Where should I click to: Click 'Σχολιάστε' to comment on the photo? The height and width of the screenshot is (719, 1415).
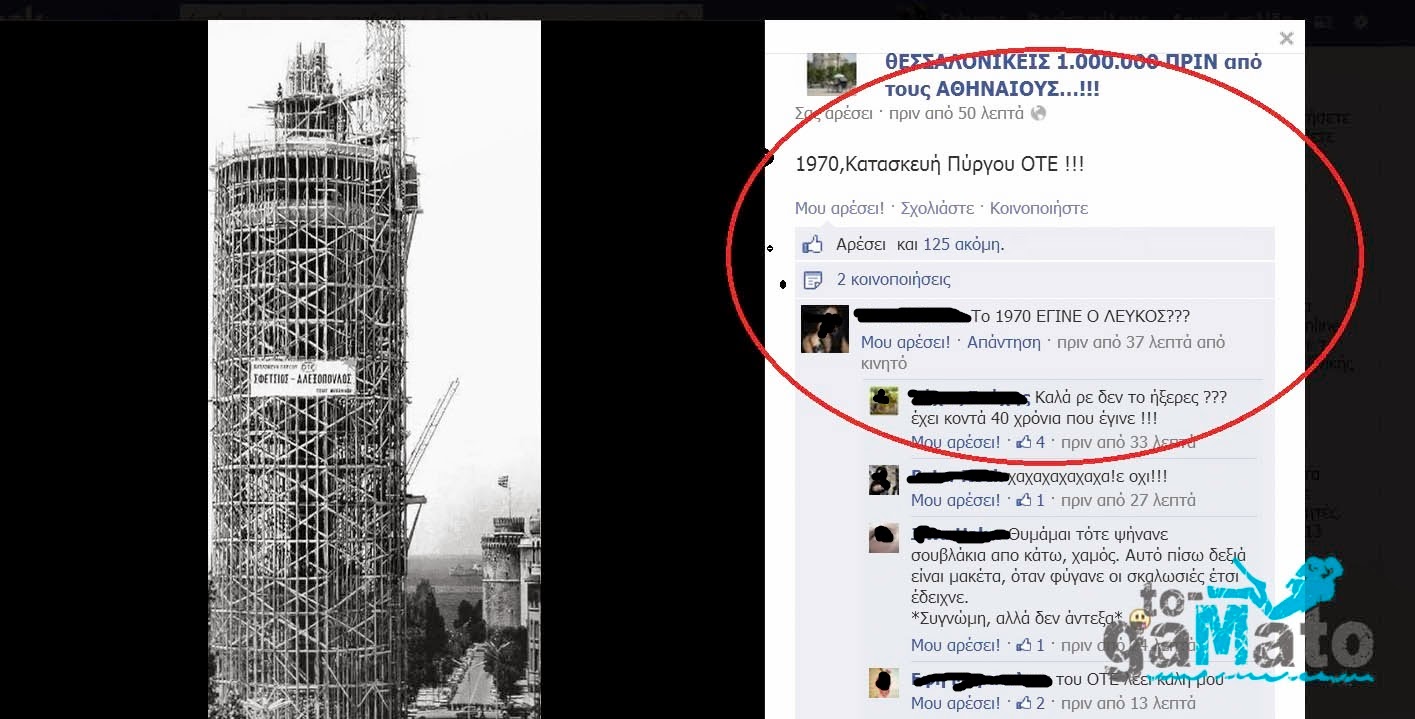coord(937,208)
